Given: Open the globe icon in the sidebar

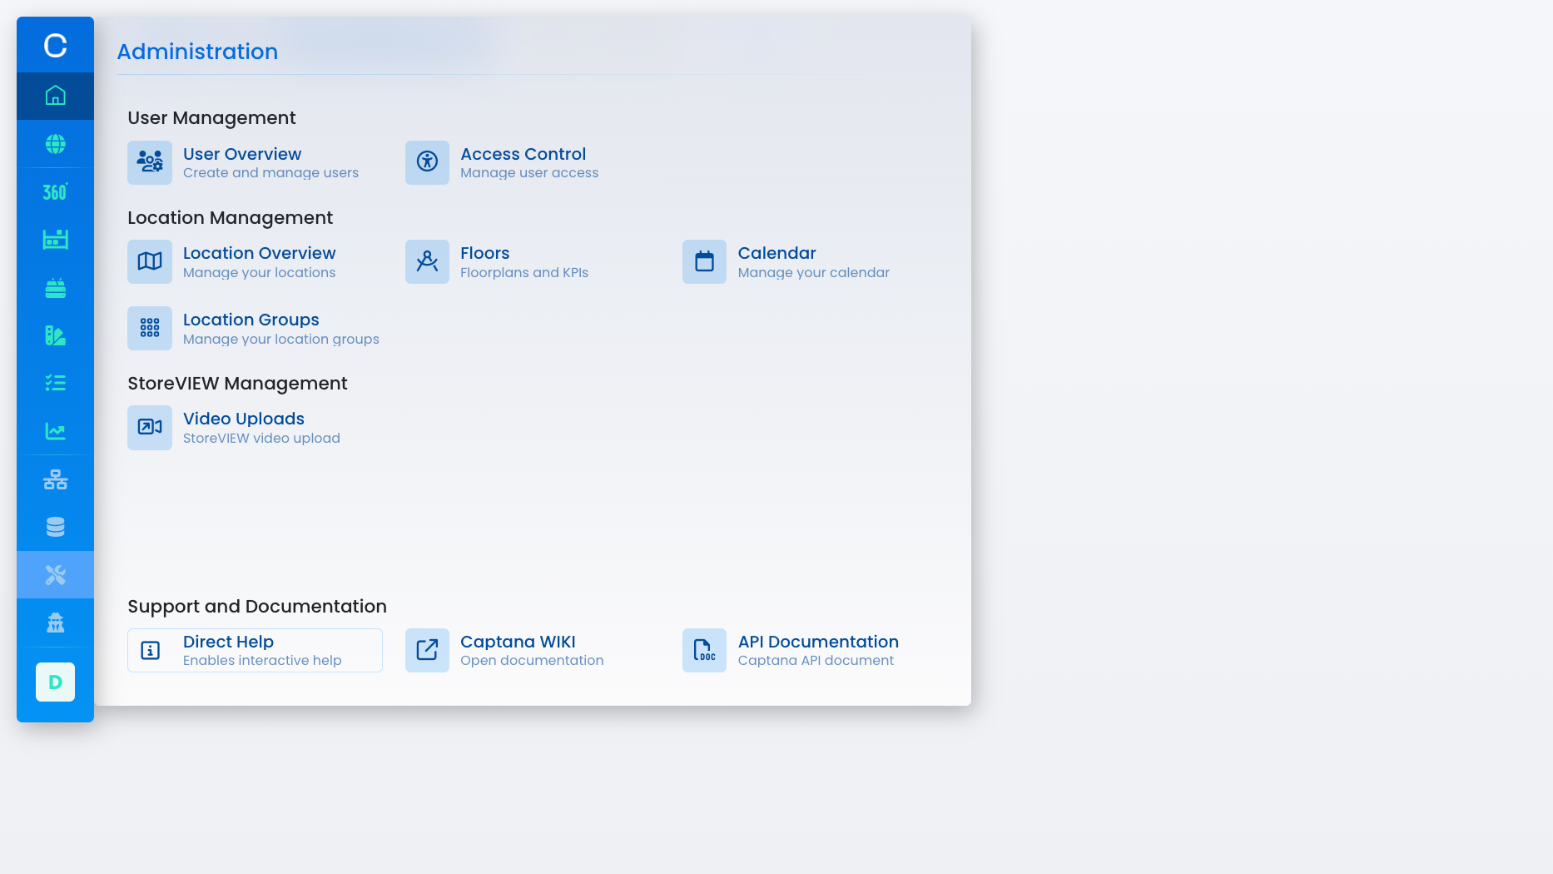Looking at the screenshot, I should coord(55,144).
